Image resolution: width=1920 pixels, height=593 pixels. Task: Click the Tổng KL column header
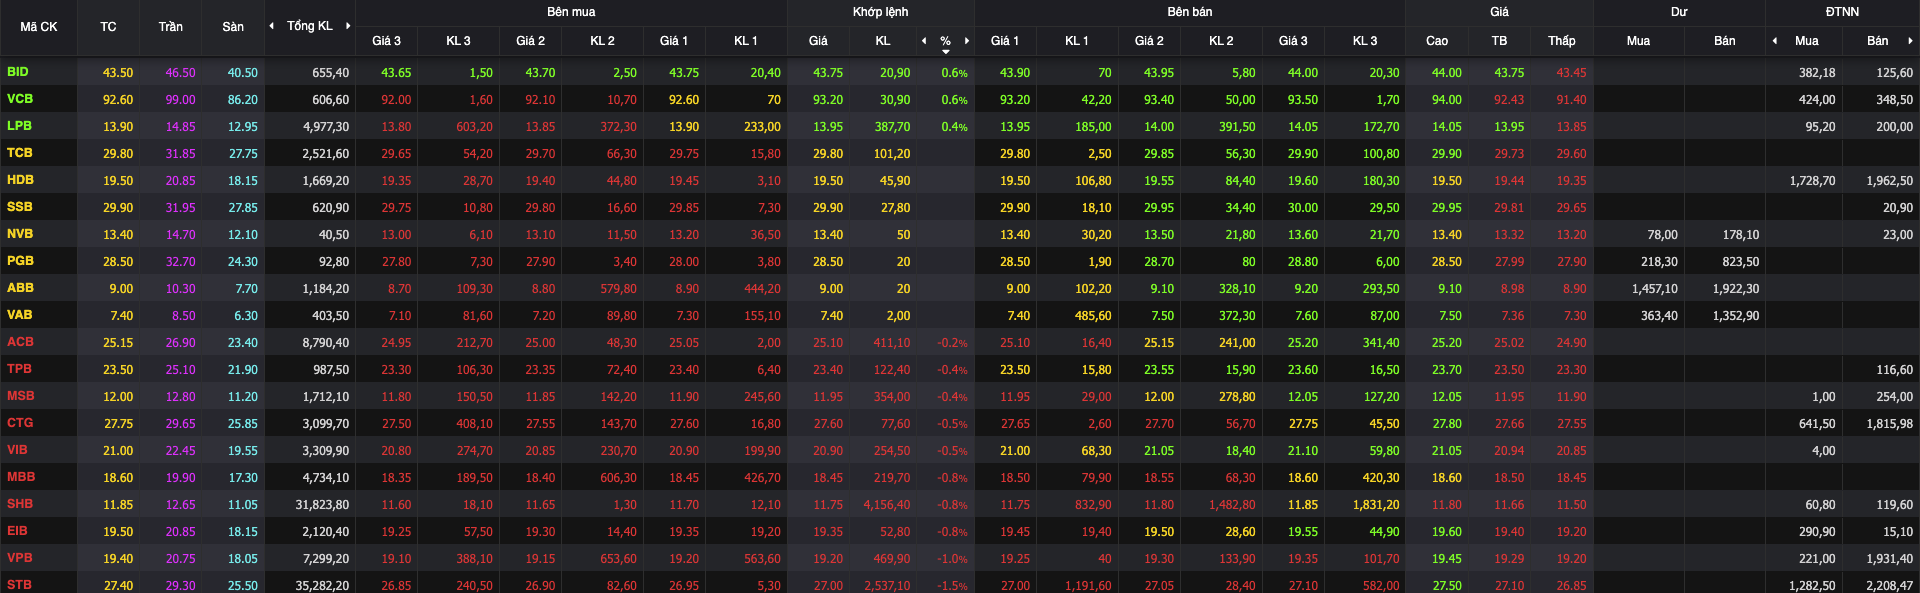[x=310, y=26]
